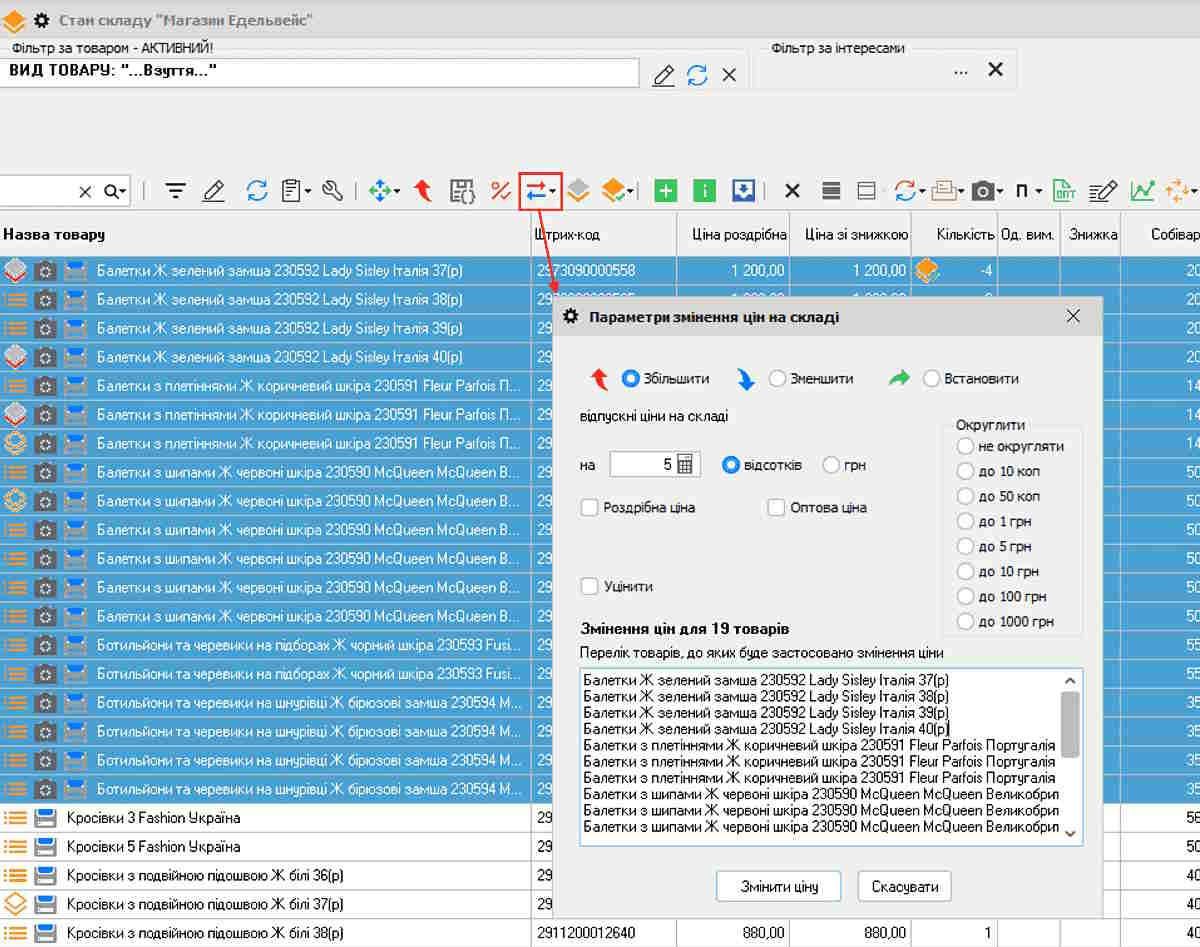Select the 'Зменшити' radio option

pos(778,379)
